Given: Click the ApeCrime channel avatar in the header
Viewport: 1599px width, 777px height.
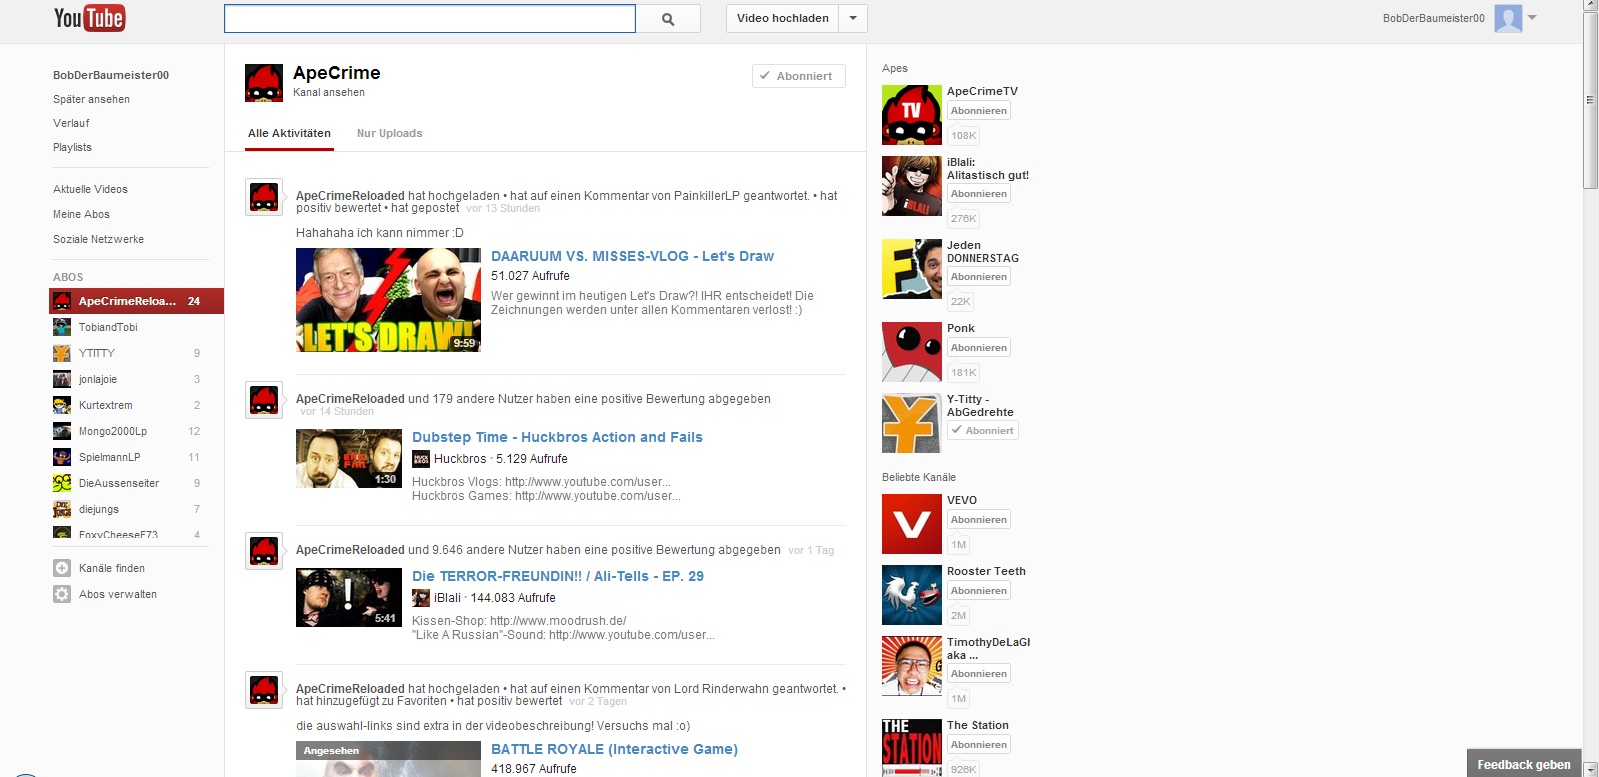Looking at the screenshot, I should pos(264,83).
